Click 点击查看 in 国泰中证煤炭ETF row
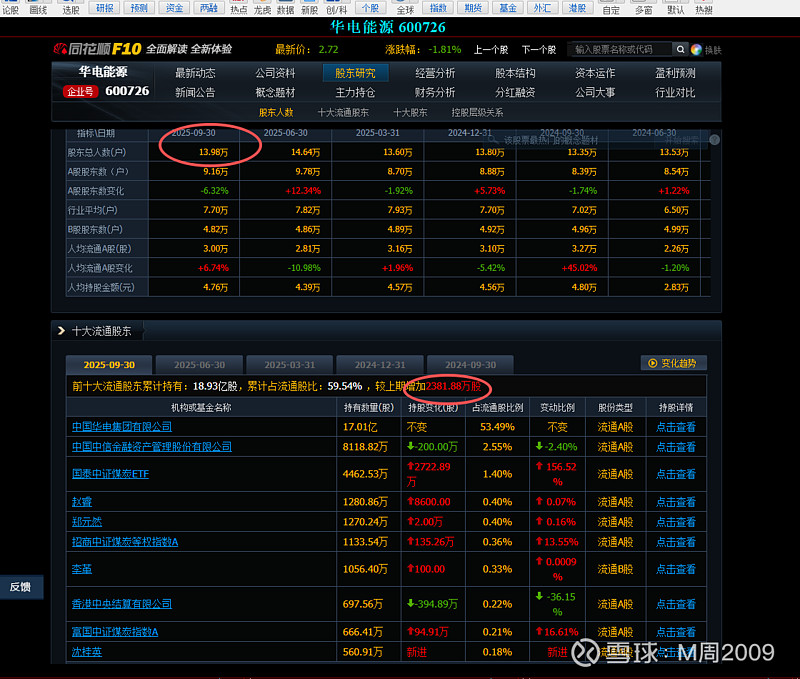 pyautogui.click(x=676, y=474)
